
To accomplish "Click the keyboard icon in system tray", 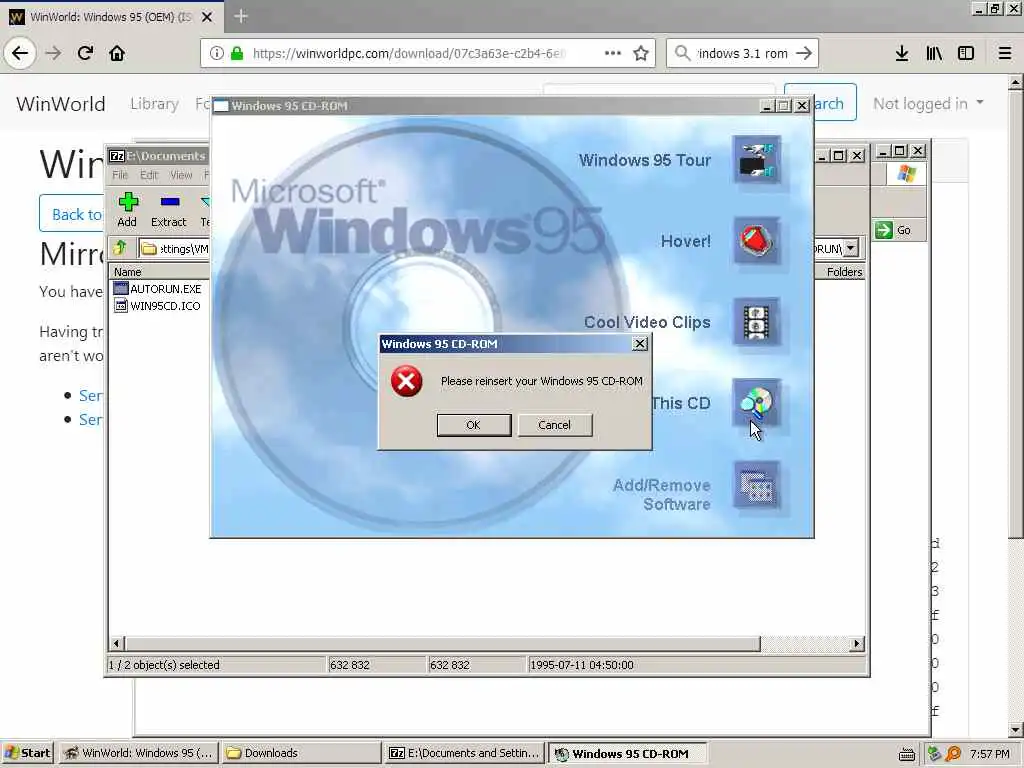I will coord(906,754).
